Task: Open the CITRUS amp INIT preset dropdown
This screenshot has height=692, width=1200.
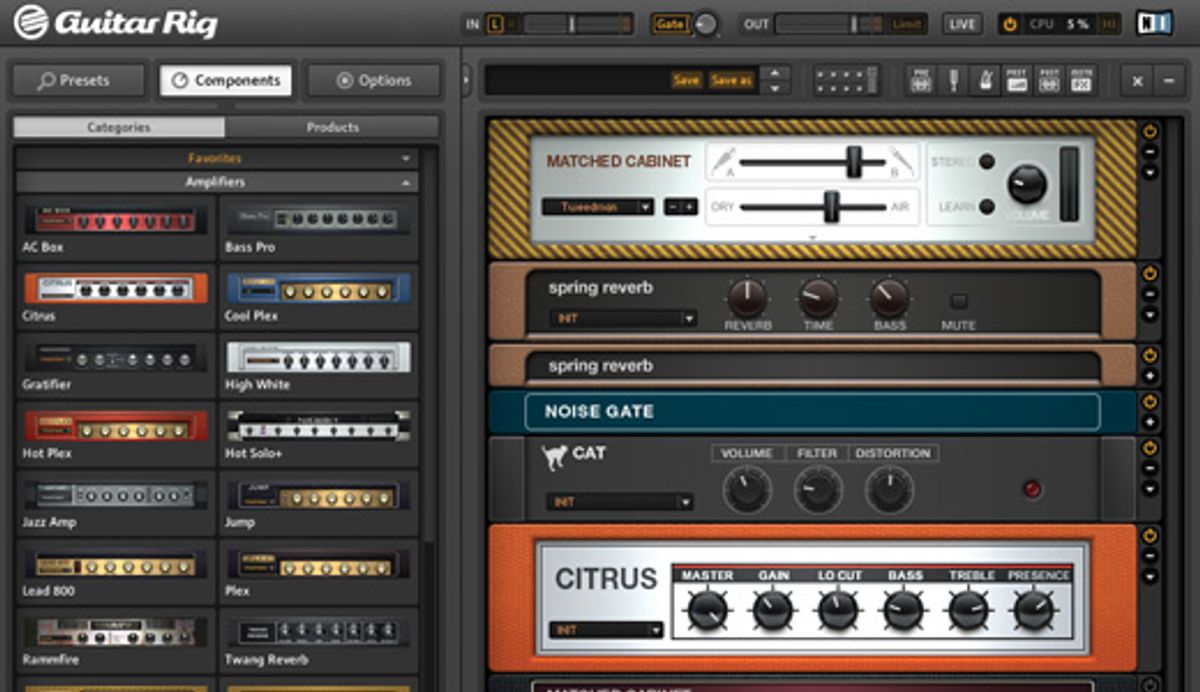Action: click(x=606, y=630)
